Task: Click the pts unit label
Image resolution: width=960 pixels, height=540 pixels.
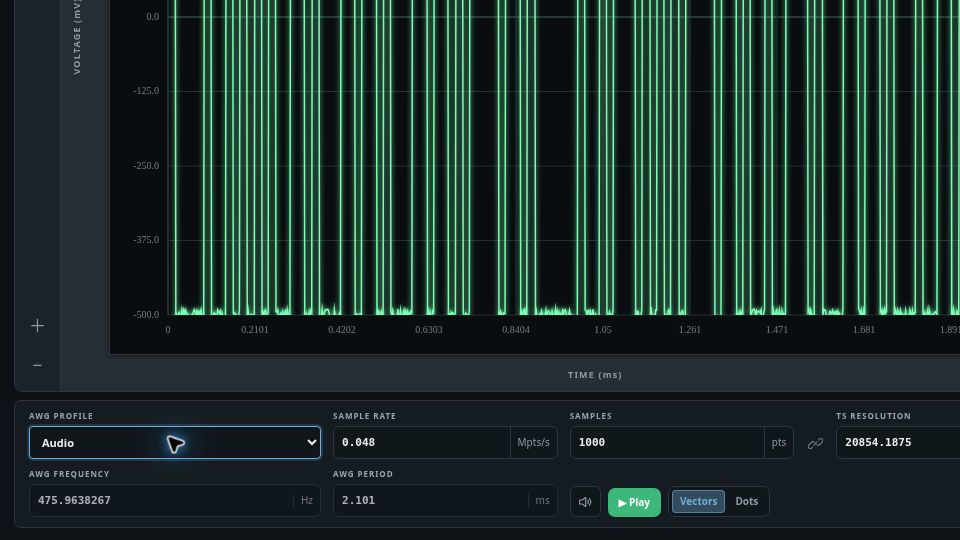Action: click(779, 443)
